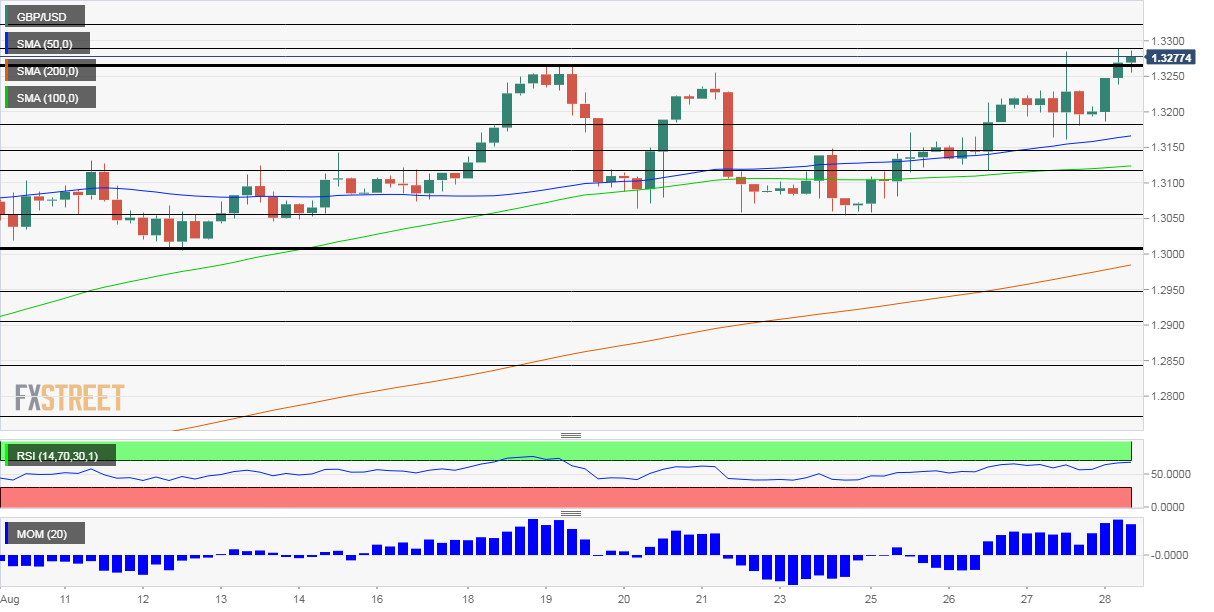Click the orange SMA 200 color swatch
Image resolution: width=1214 pixels, height=612 pixels.
point(6,70)
